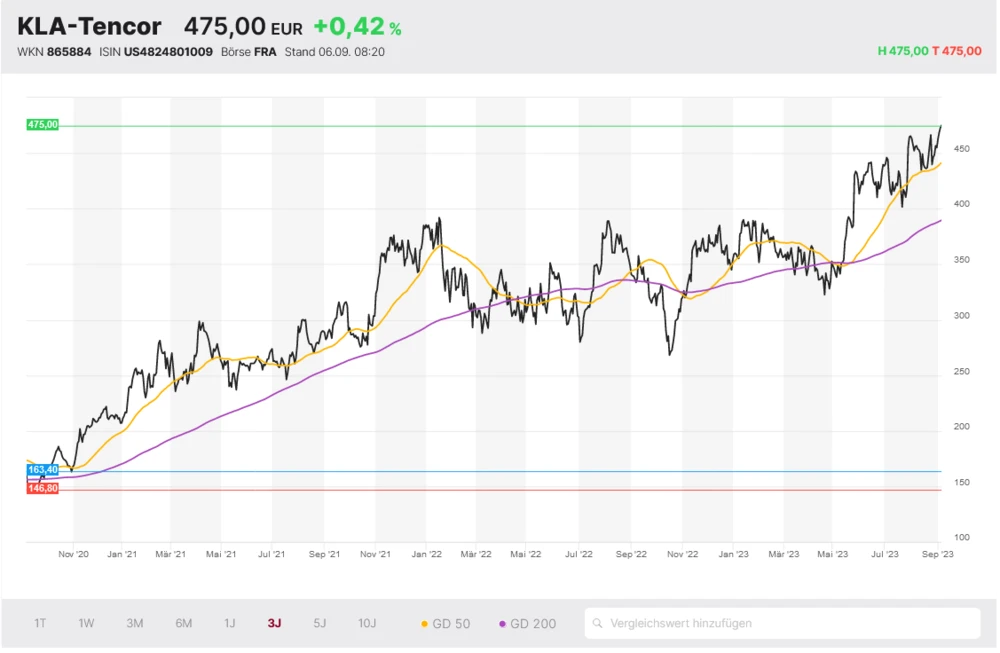Click the H 475,00 daily high value
1000x653 pixels.
903,51
